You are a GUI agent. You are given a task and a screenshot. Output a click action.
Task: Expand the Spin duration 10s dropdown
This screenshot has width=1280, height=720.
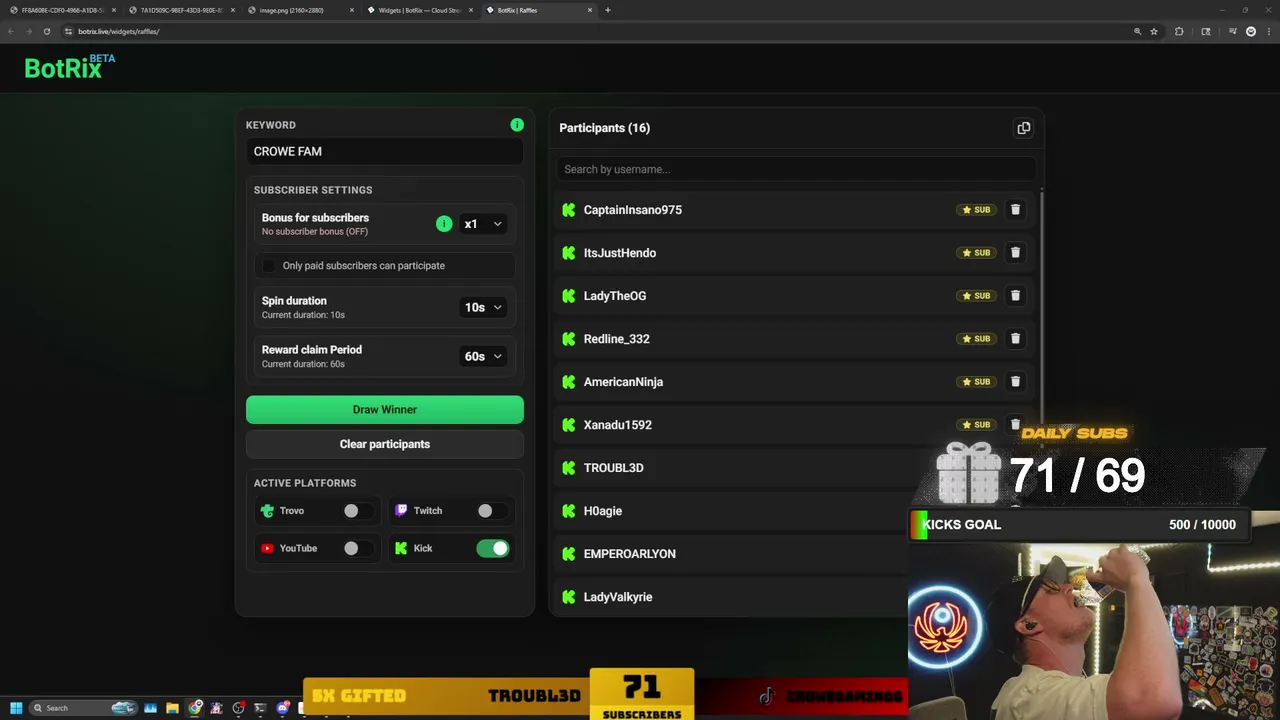(x=483, y=307)
